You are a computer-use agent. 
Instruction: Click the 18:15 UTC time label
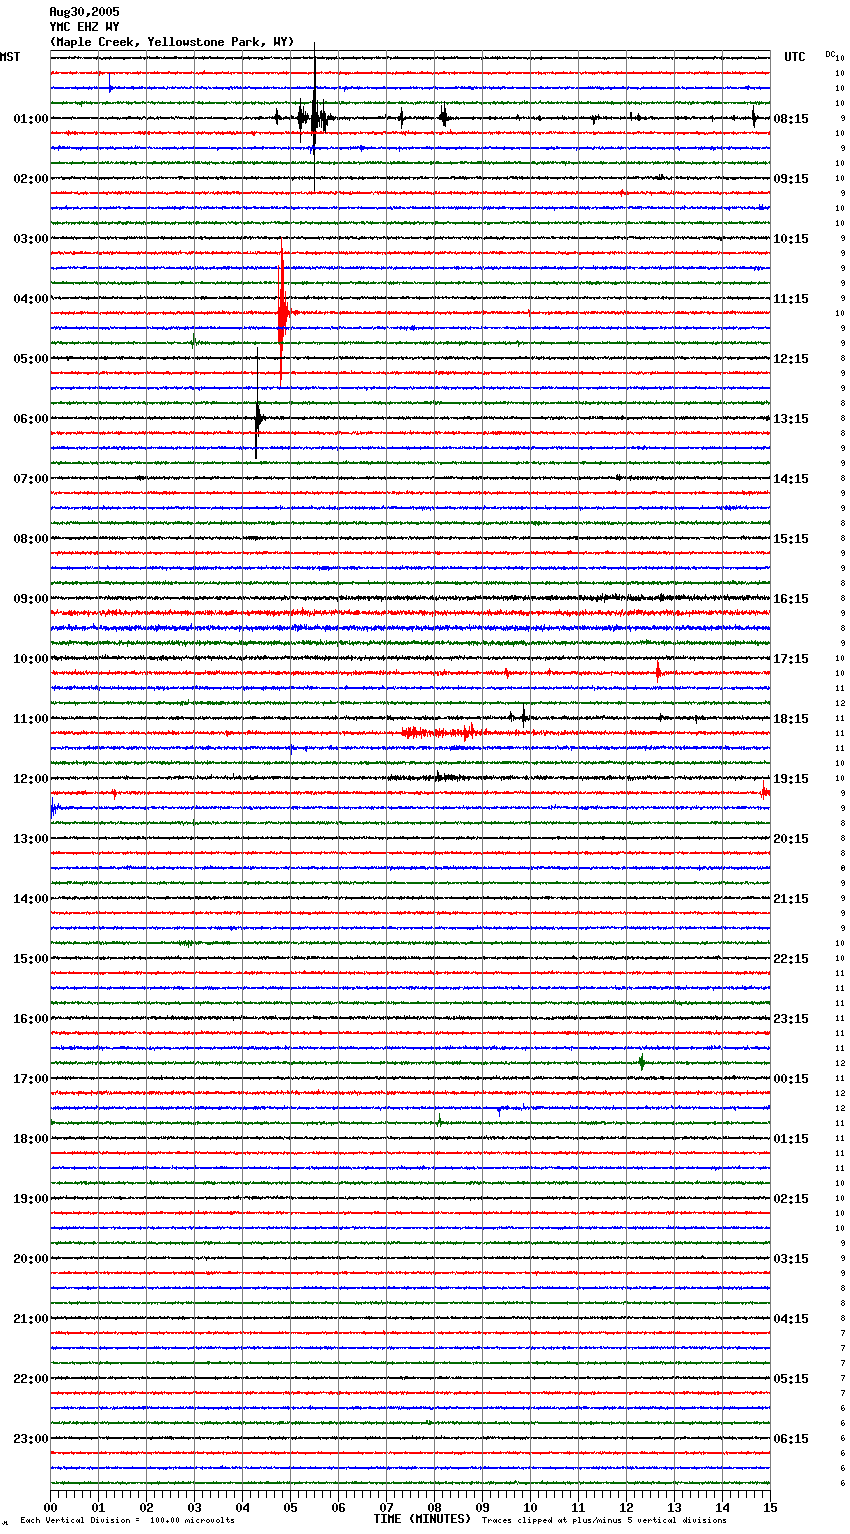[791, 719]
